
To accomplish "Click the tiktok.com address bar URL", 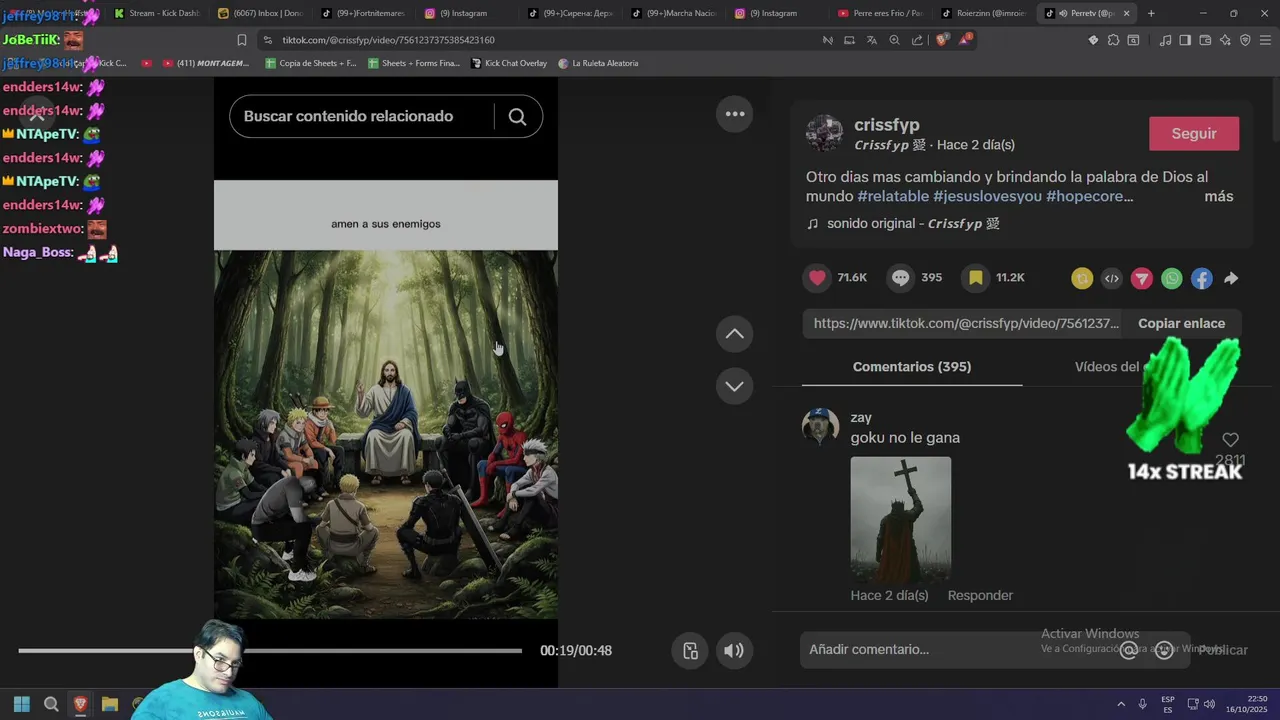I will click(388, 40).
